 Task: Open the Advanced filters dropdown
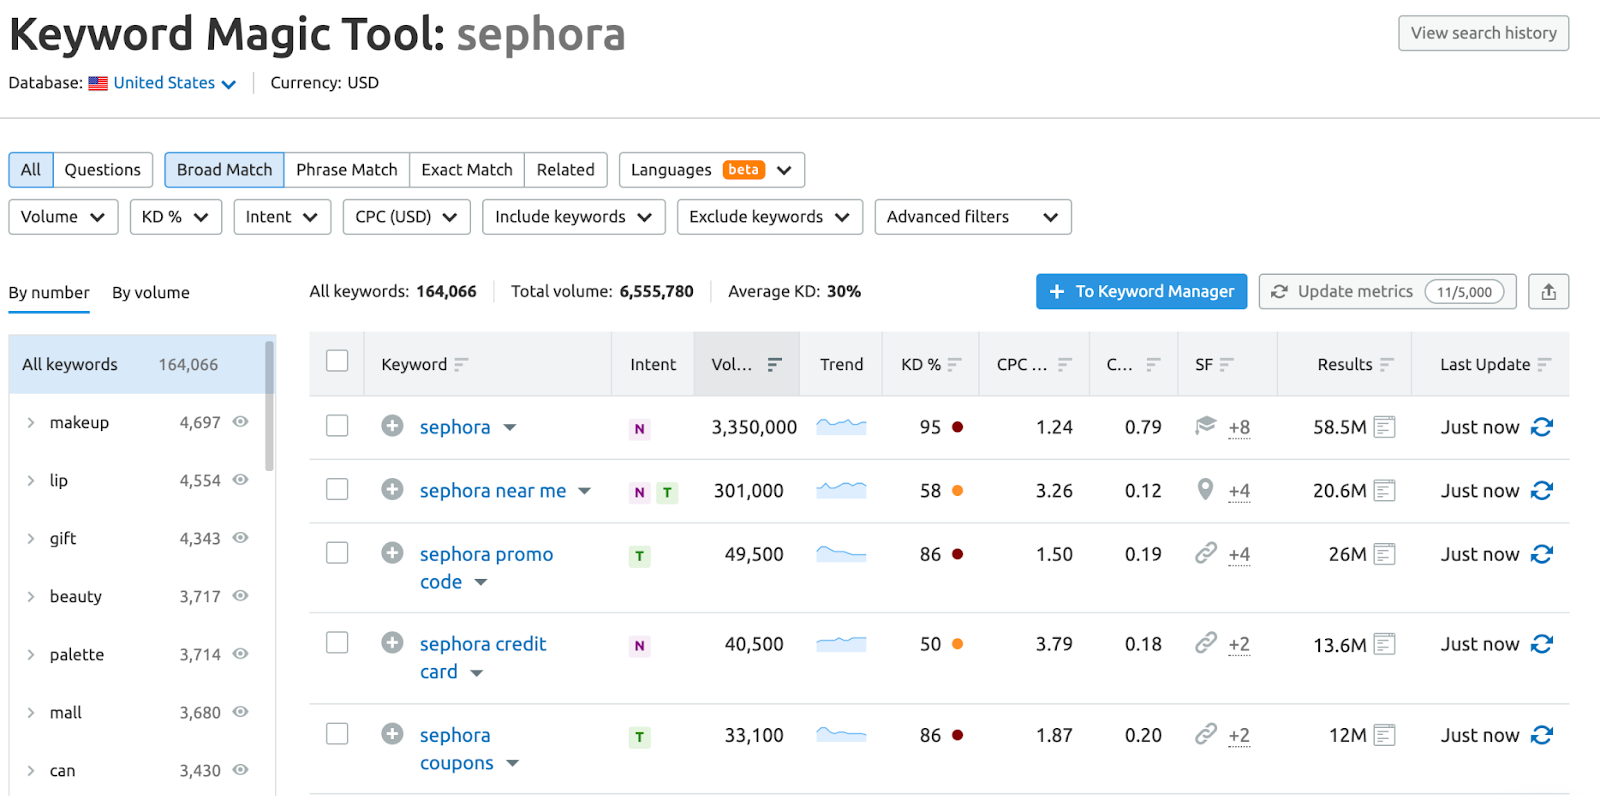(x=972, y=217)
